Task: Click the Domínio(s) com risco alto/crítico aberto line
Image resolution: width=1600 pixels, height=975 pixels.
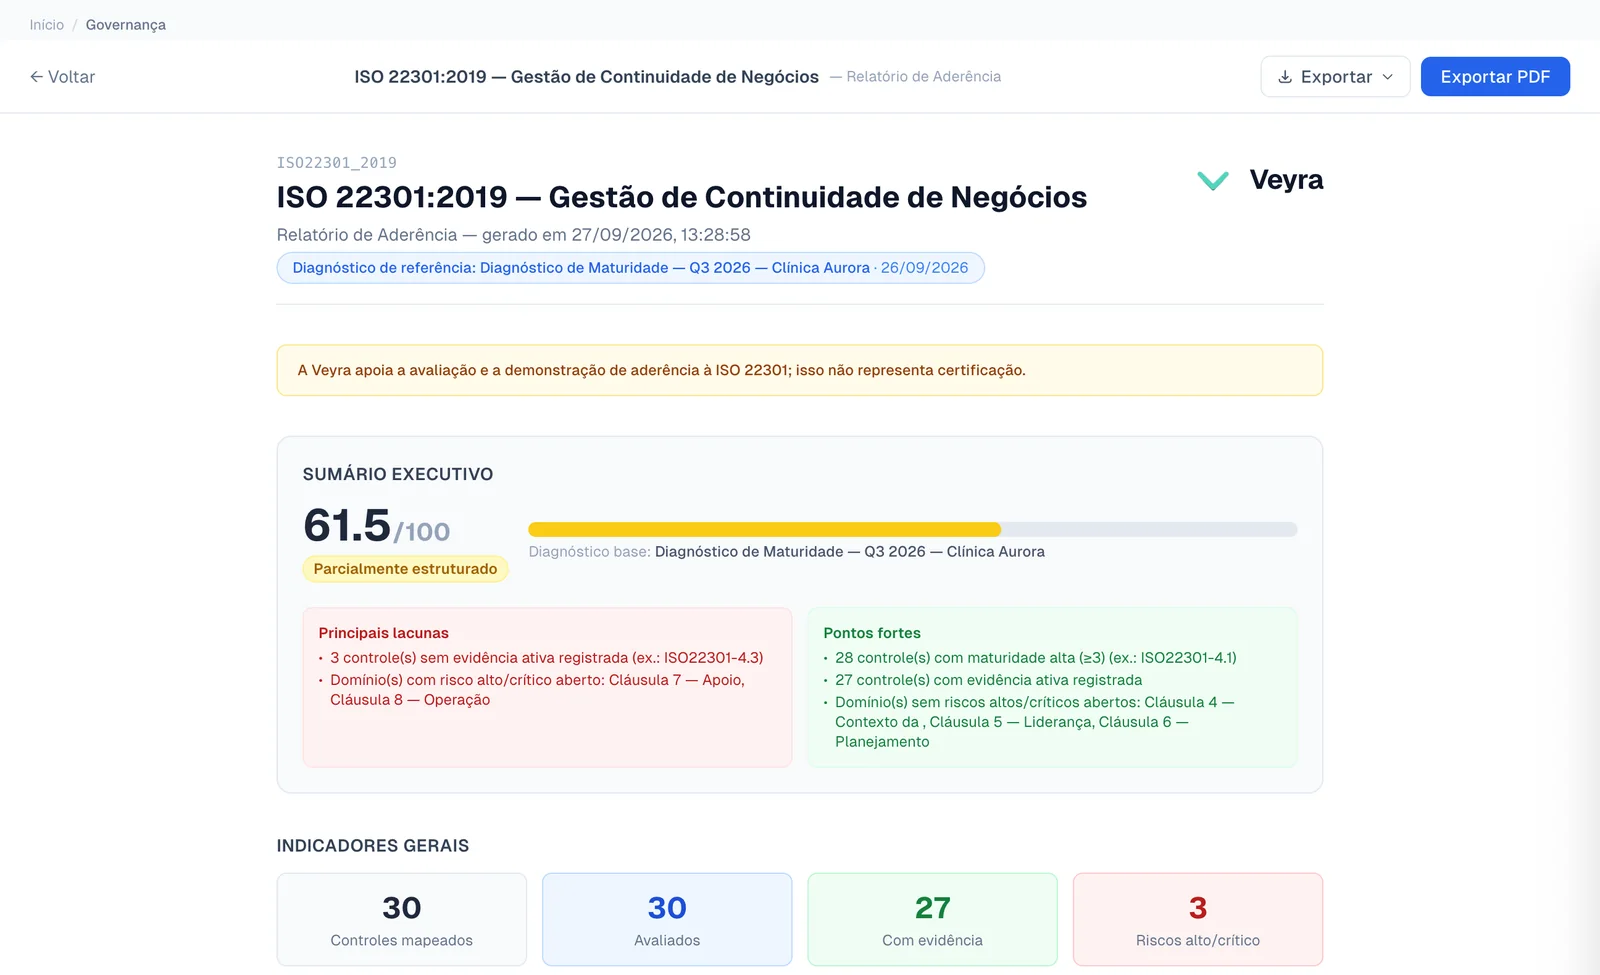Action: click(538, 690)
